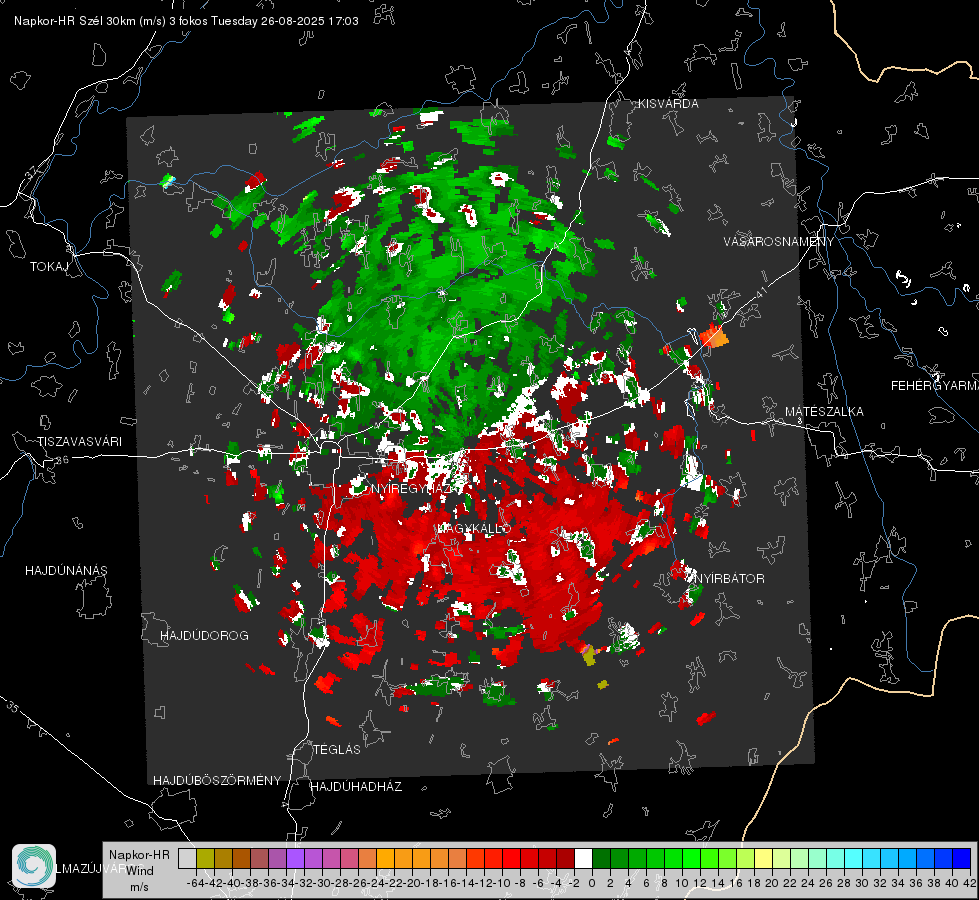
Task: Select the amber legend swatch between -24 and -22
Action: 385,858
